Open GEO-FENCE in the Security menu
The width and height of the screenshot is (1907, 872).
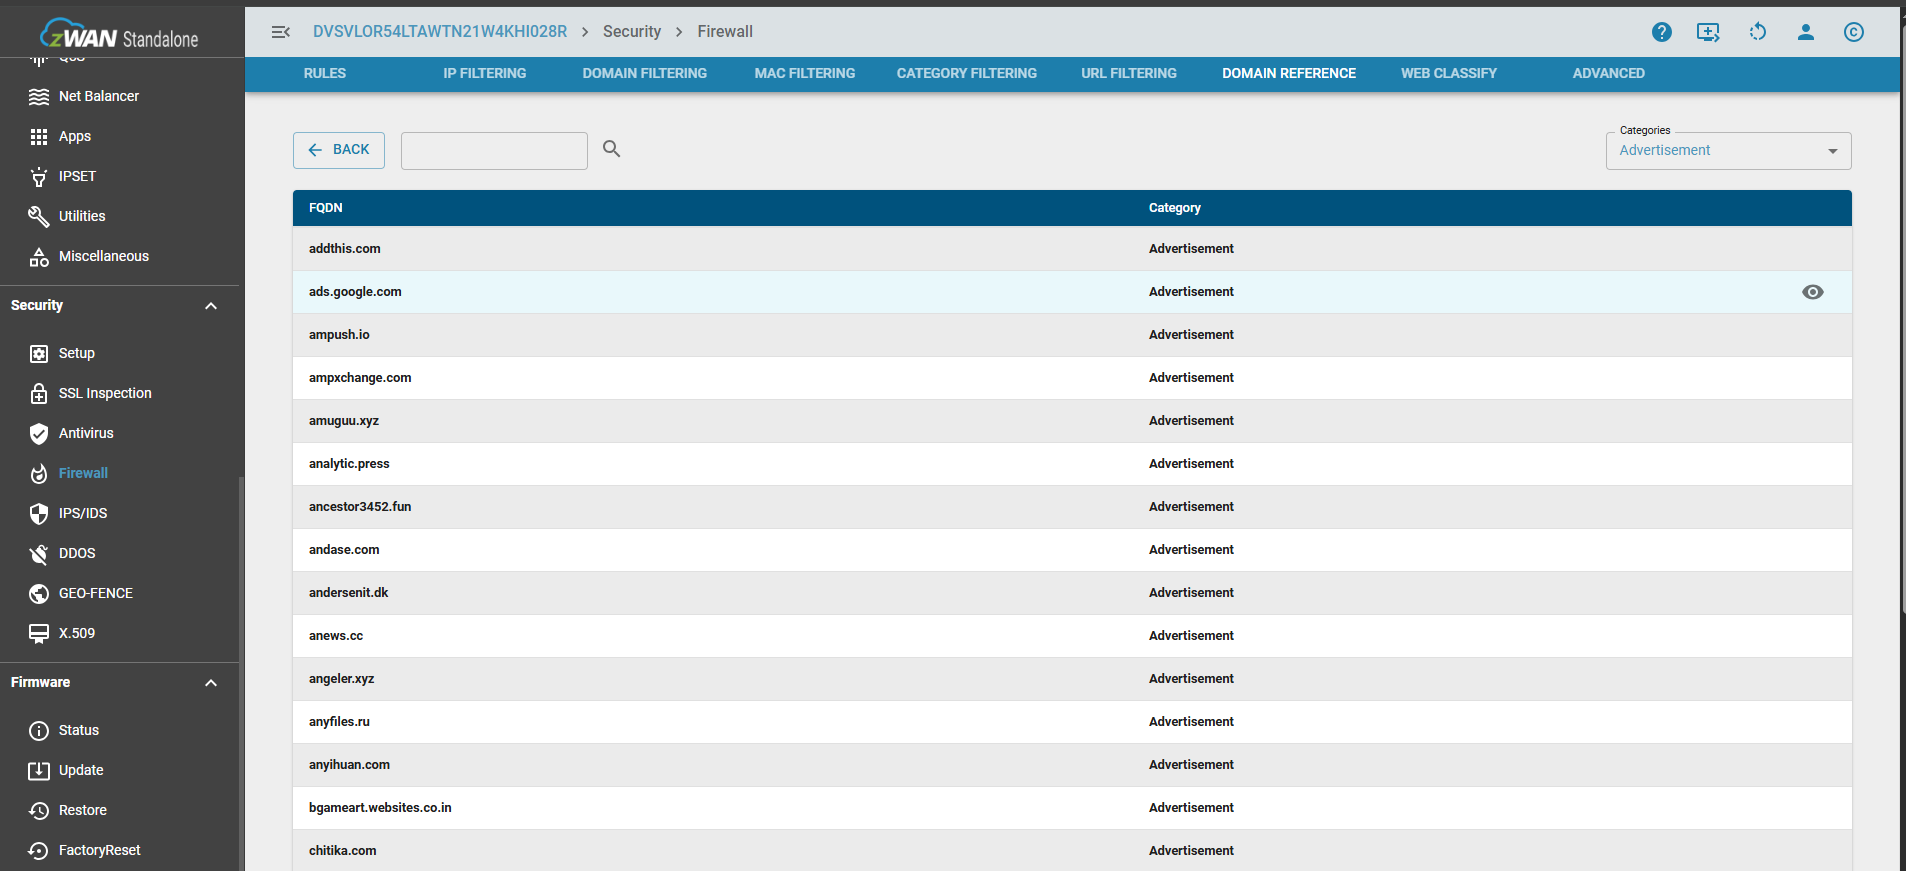(x=95, y=593)
